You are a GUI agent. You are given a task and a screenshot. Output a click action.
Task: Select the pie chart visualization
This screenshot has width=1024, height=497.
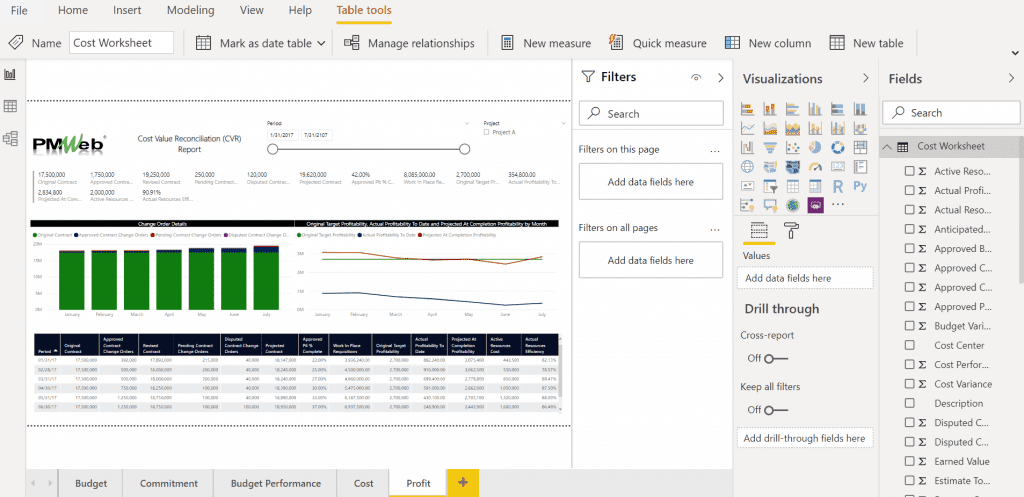815,148
